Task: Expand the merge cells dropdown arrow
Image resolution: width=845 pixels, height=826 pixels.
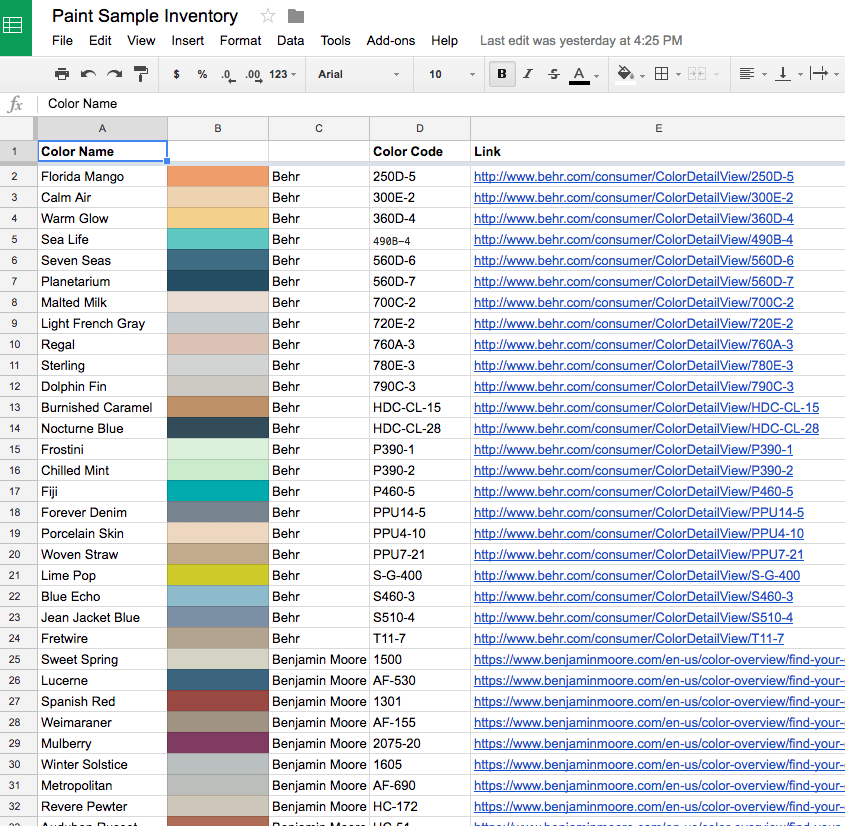Action: point(717,74)
